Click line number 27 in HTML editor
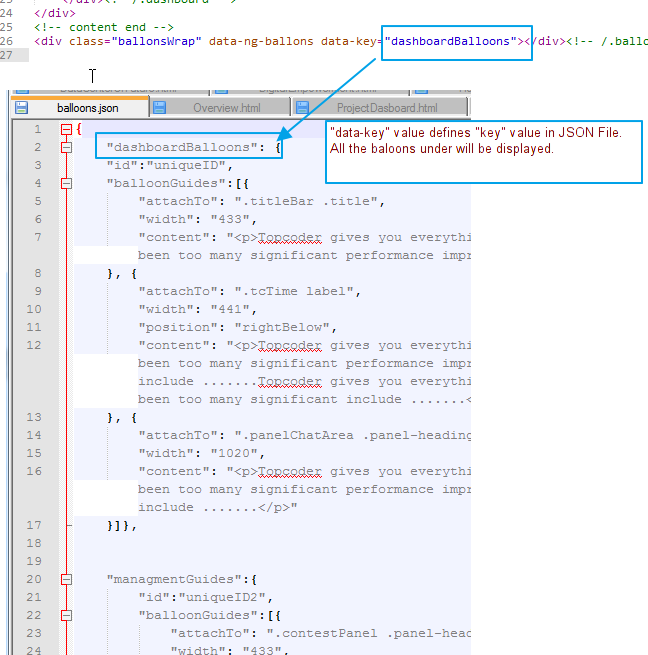The width and height of the screenshot is (648, 655). [7, 55]
